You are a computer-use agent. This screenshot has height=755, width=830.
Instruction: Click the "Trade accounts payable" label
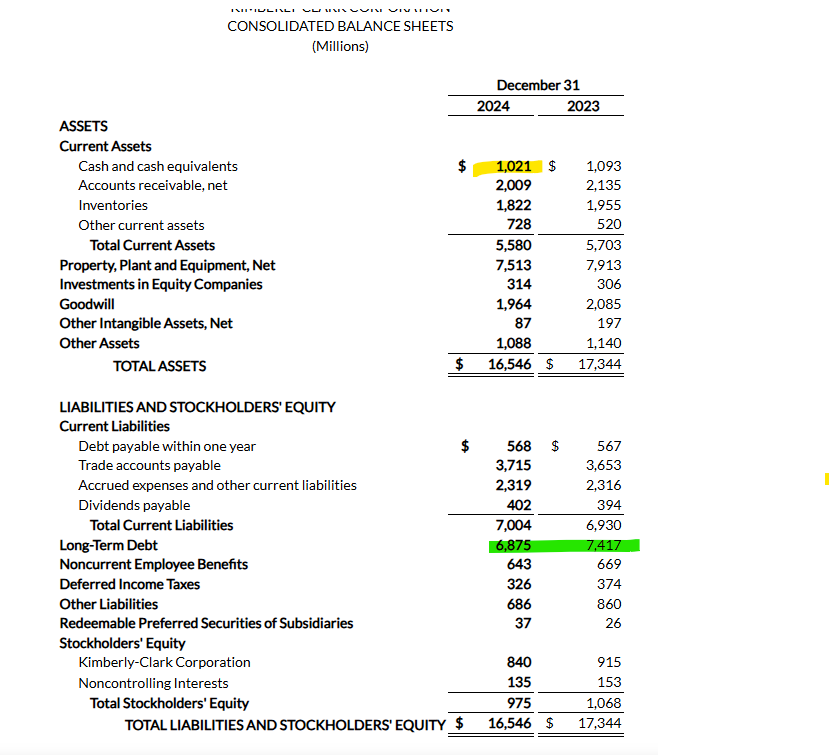click(149, 465)
